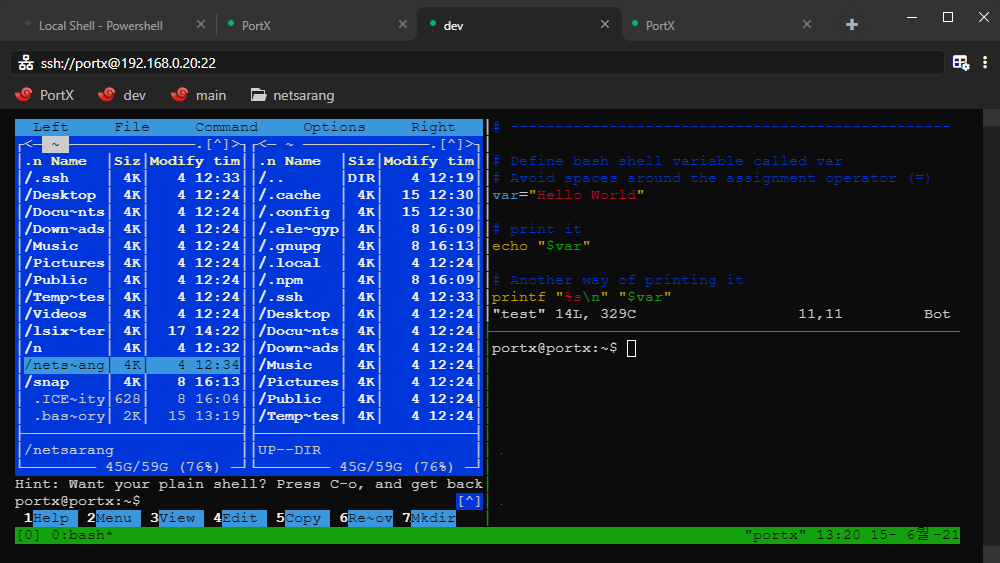The height and width of the screenshot is (563, 1000).
Task: Sort left panel by Name column header
Action: [x=68, y=161]
